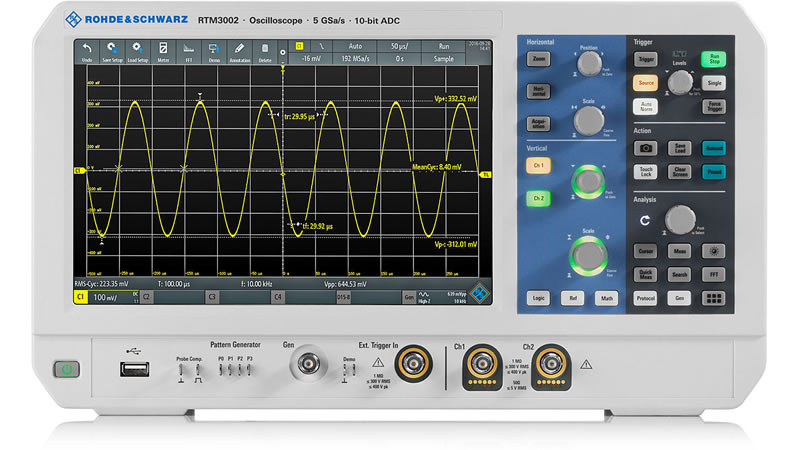Screen dimensions: 800x450
Task: Open the Load Setup icon
Action: [x=139, y=51]
